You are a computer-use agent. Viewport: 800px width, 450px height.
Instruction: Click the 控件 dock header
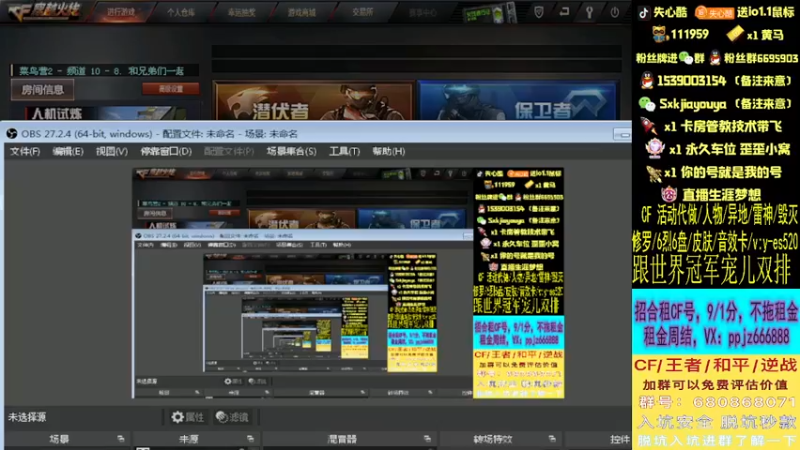coord(620,439)
